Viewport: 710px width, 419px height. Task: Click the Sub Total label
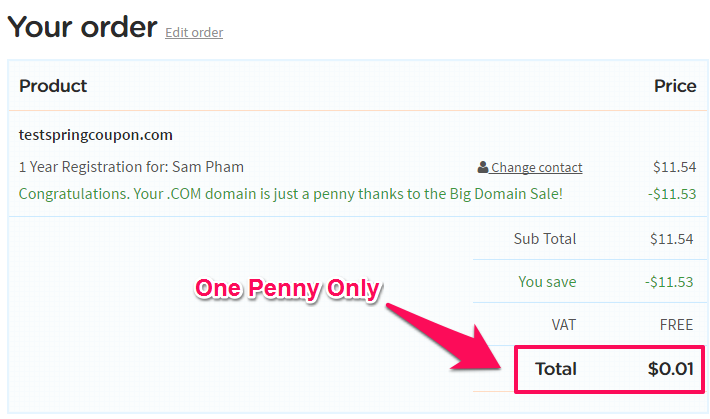545,239
